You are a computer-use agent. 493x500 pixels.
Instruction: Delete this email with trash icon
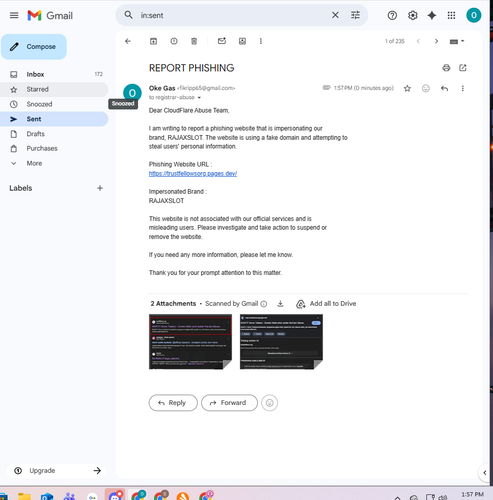click(194, 41)
